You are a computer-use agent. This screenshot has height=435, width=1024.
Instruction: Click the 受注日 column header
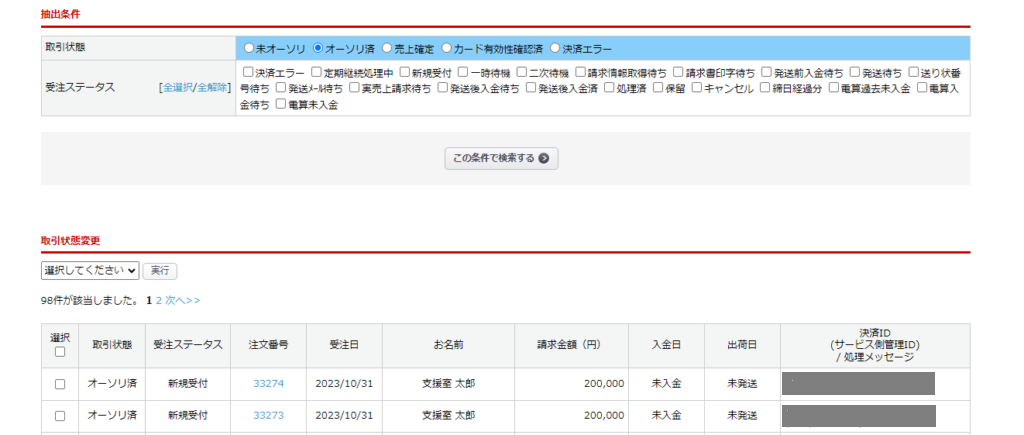pos(344,346)
